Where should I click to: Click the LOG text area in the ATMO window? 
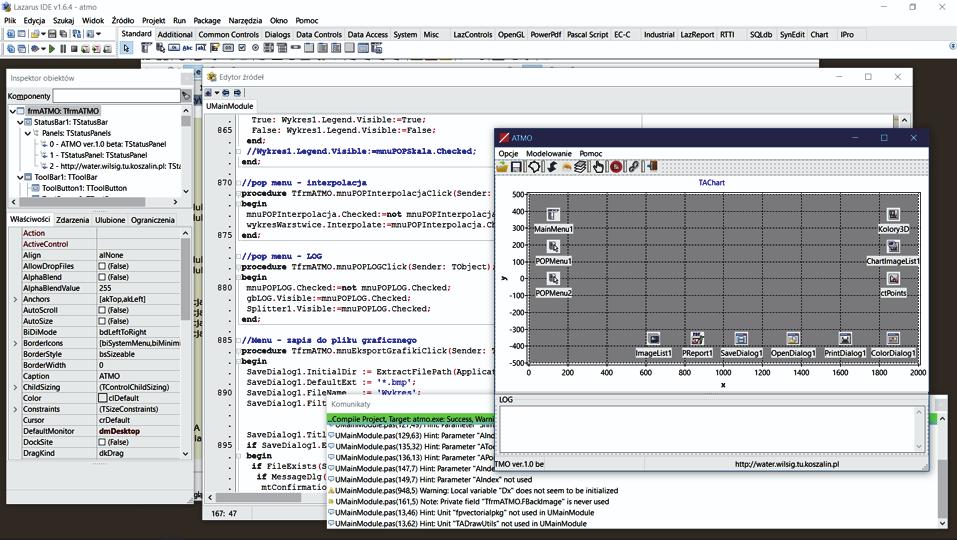[x=707, y=430]
